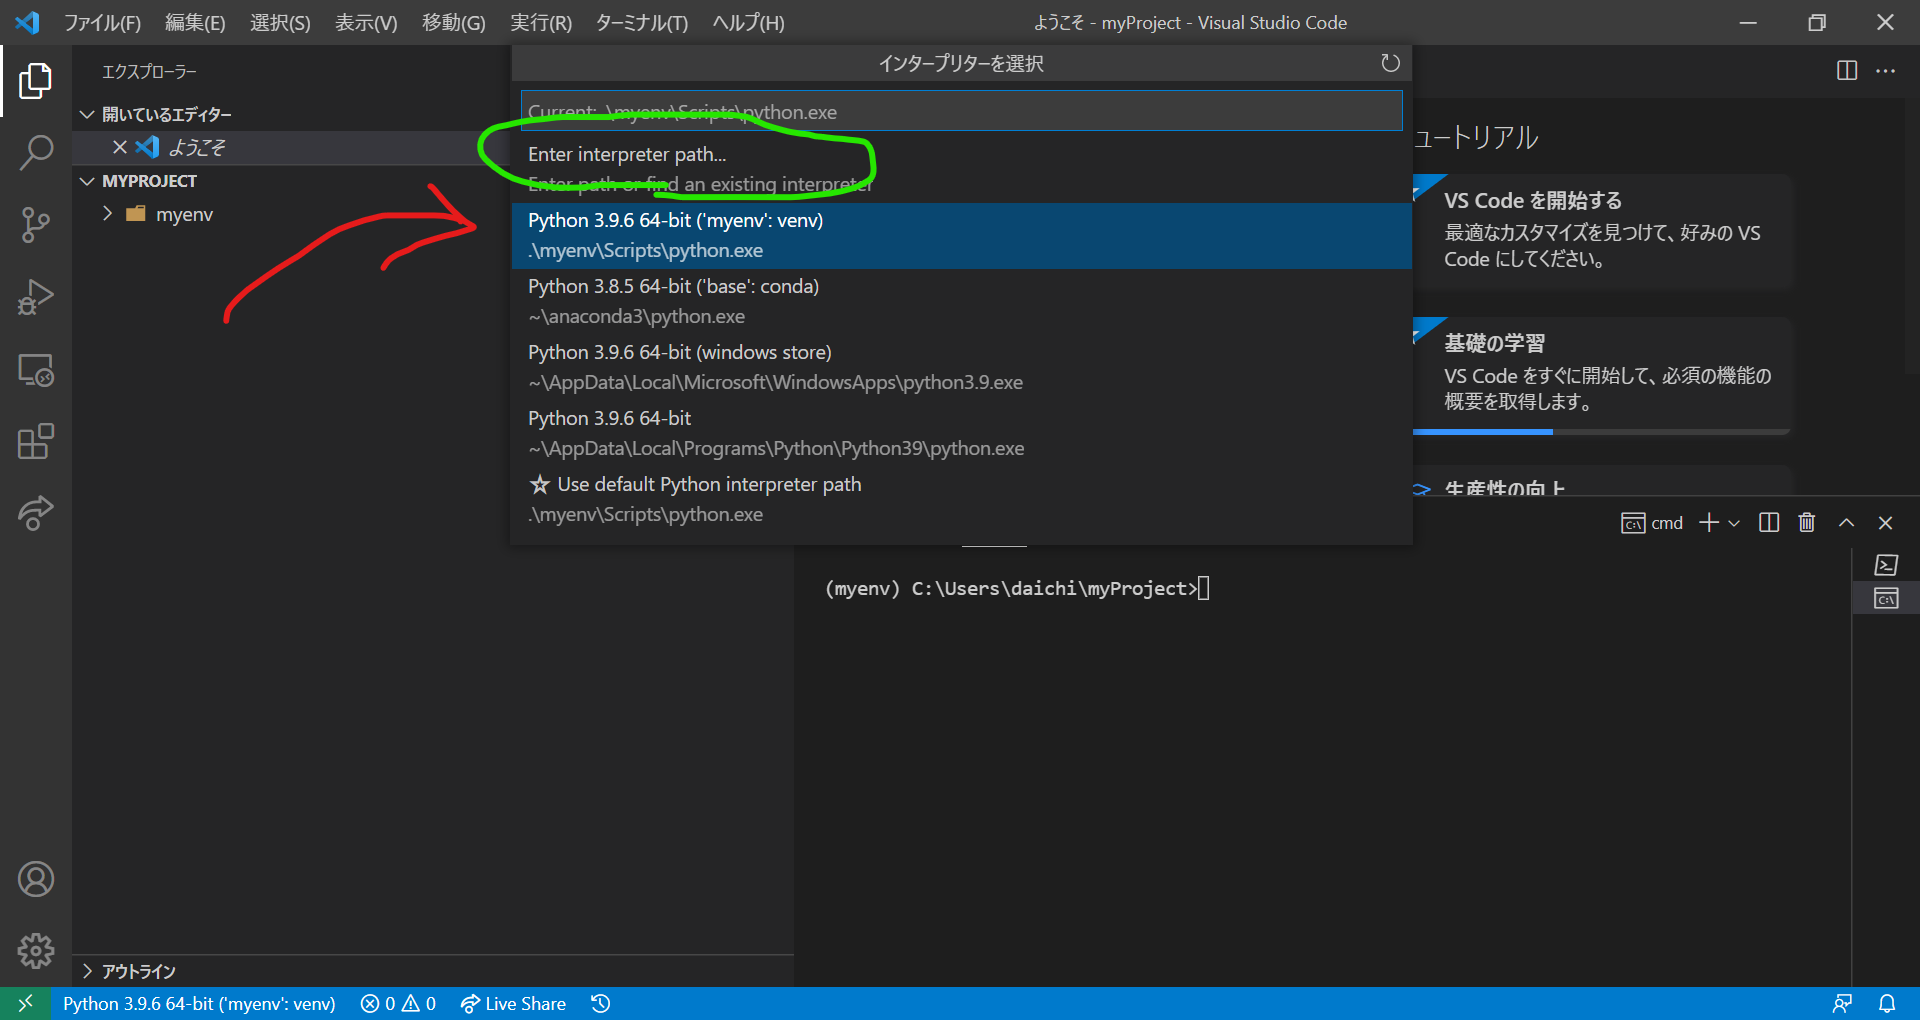Image resolution: width=1920 pixels, height=1020 pixels.
Task: Split the editor to the right
Action: click(1847, 70)
